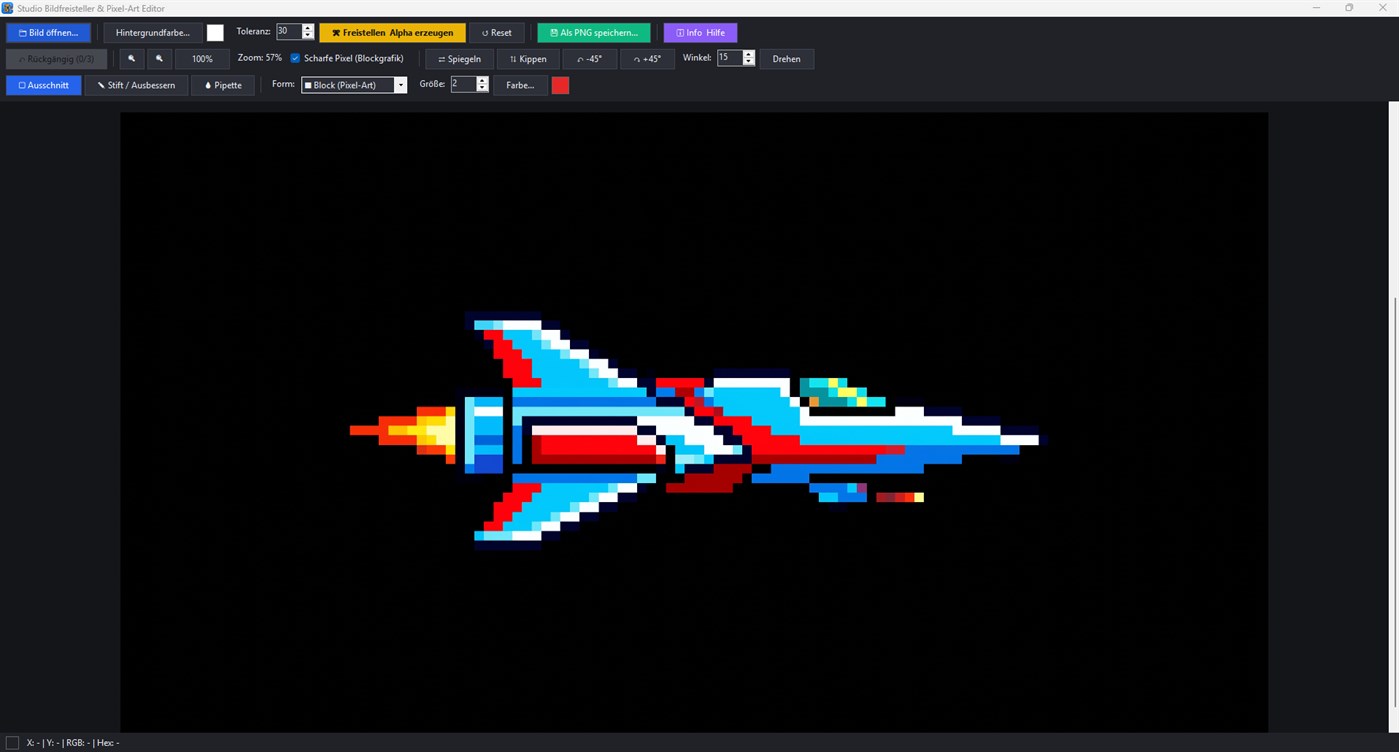The height and width of the screenshot is (752, 1399).
Task: Increase Winkel with the up arrow
Action: 749,54
